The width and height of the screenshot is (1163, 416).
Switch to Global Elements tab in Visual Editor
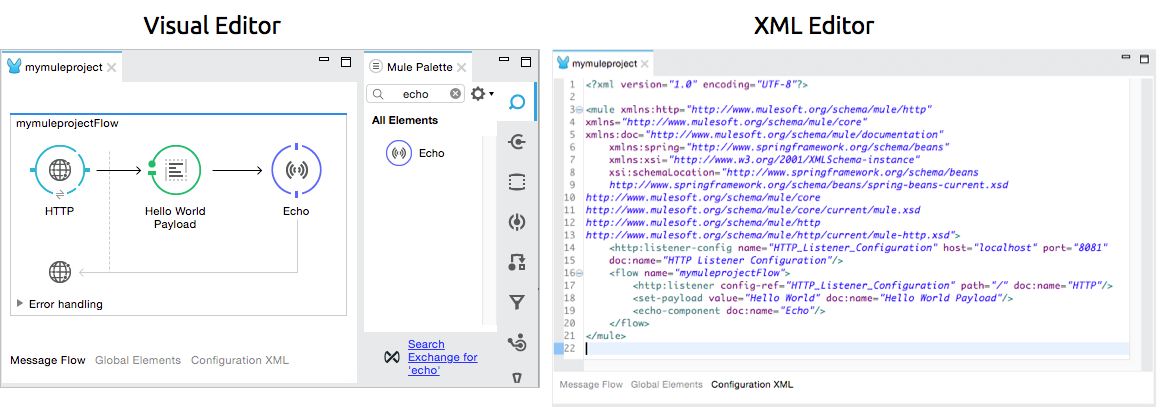pyautogui.click(x=138, y=360)
